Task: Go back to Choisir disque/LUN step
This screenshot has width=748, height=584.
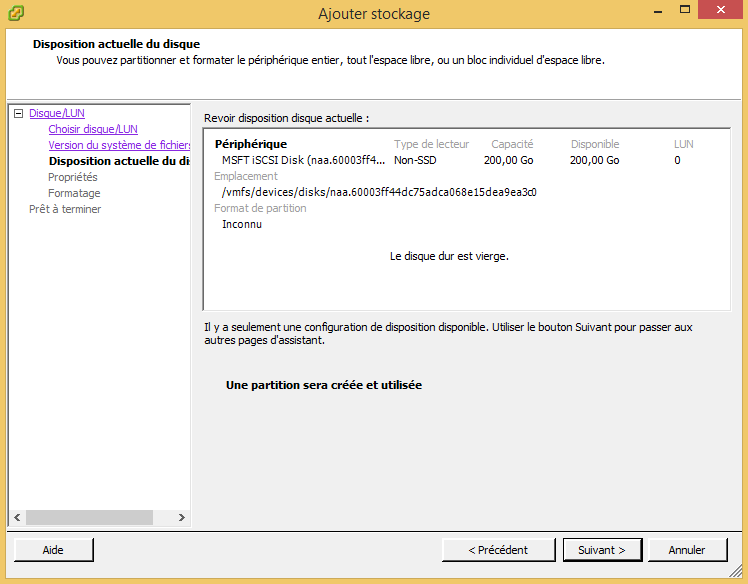Action: (92, 129)
